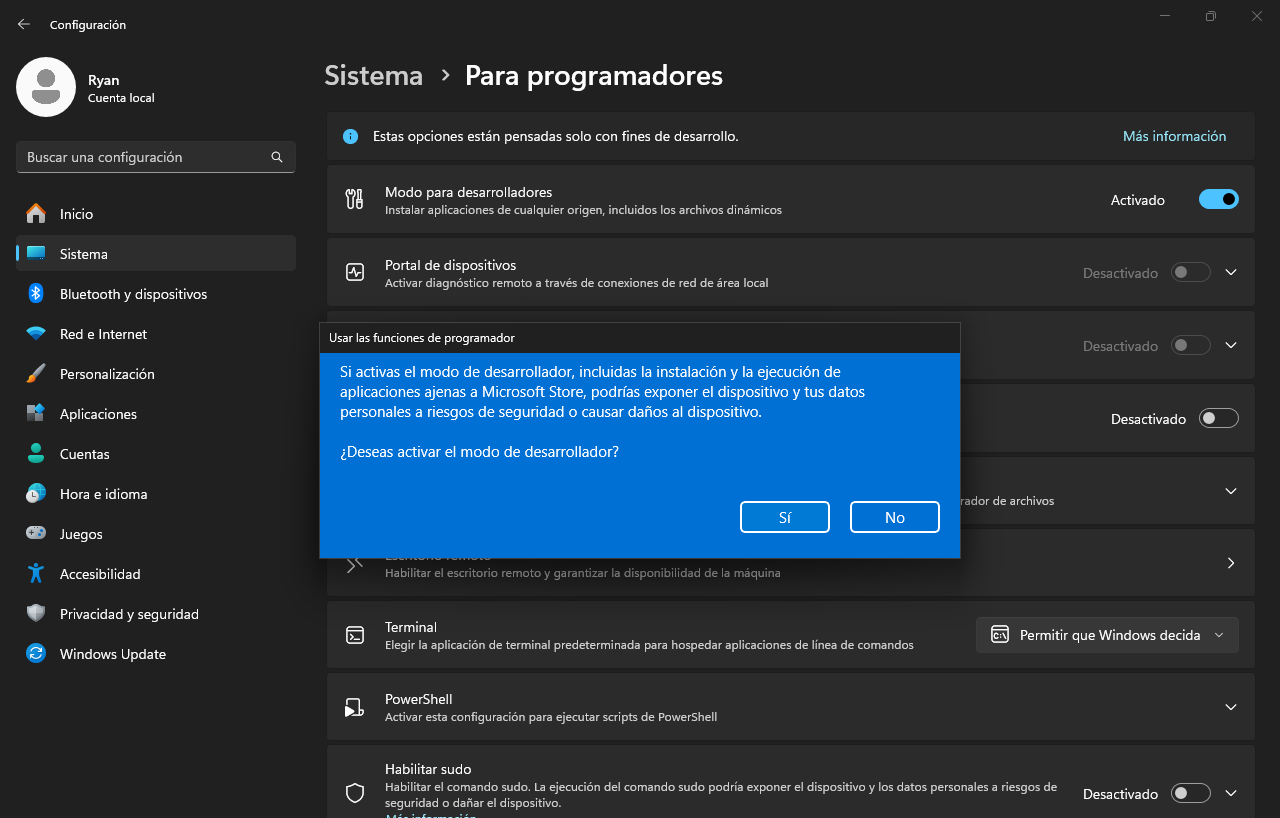
Task: Click the Cuentas person icon
Action: 36,453
